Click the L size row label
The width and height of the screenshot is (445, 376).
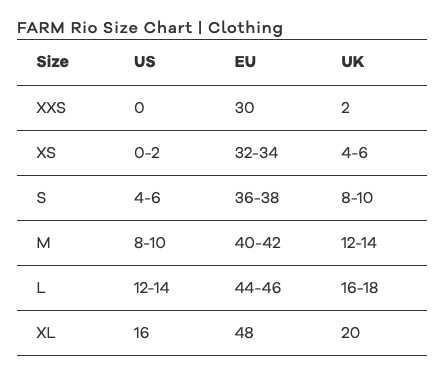[x=41, y=288]
